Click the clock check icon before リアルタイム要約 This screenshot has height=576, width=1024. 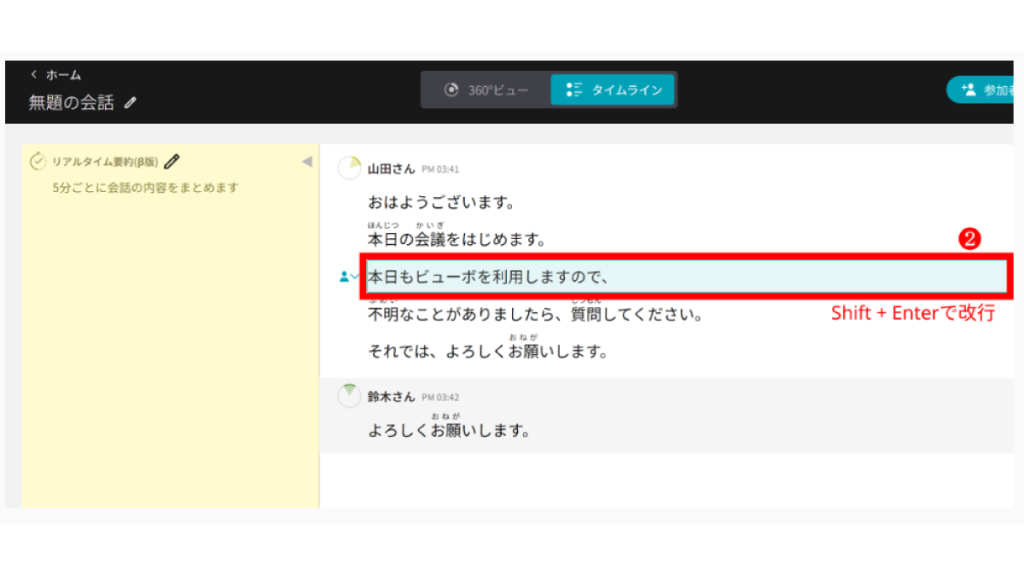[x=39, y=161]
